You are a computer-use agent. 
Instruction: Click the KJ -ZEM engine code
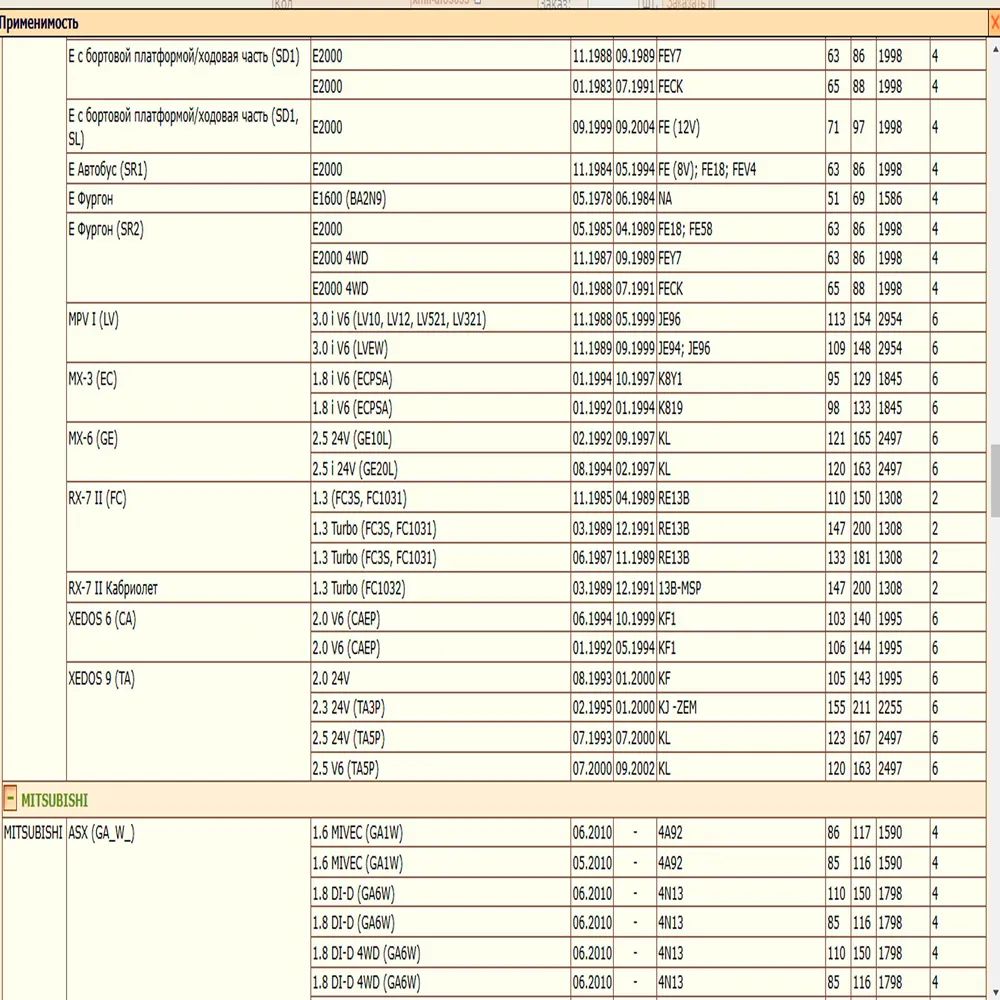(682, 708)
